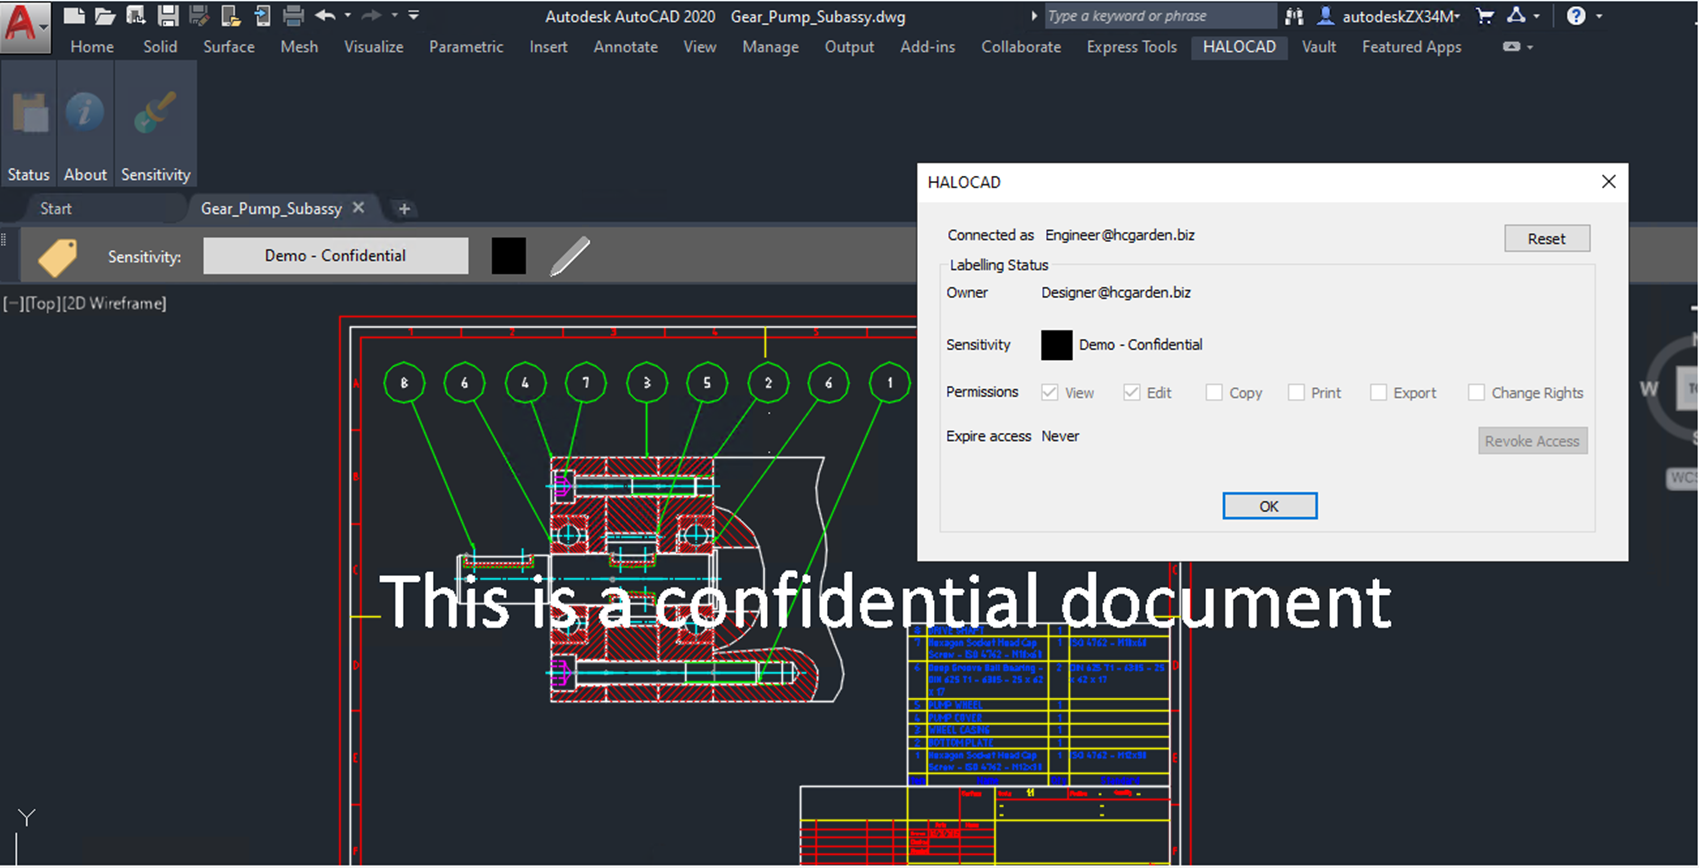Click the Save to Web & Mobile icon

pos(262,15)
